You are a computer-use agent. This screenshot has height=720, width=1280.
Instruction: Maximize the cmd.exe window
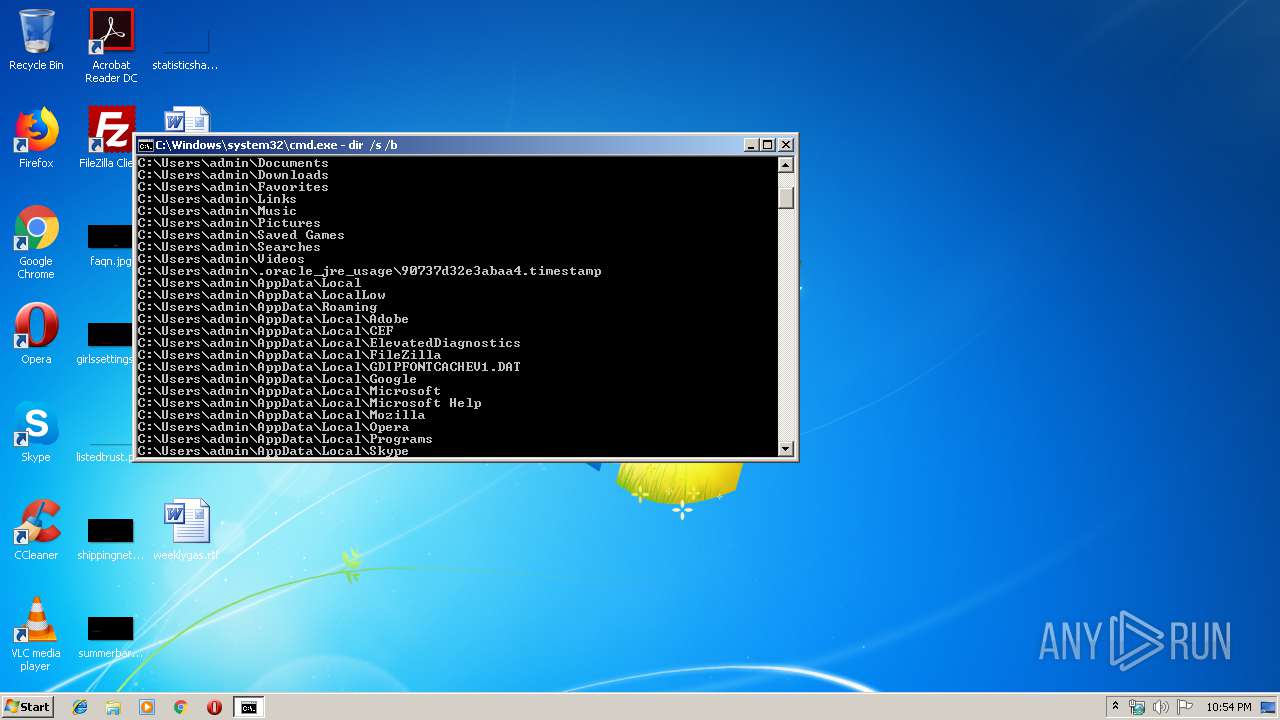point(768,145)
